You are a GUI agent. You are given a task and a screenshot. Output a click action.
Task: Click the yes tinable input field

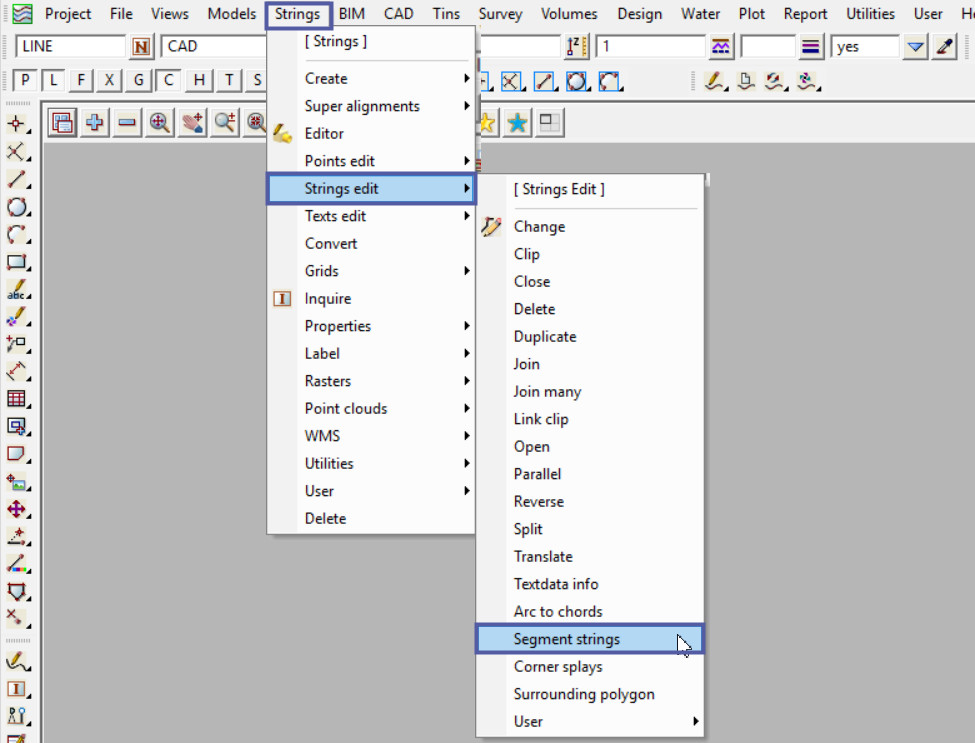(865, 47)
